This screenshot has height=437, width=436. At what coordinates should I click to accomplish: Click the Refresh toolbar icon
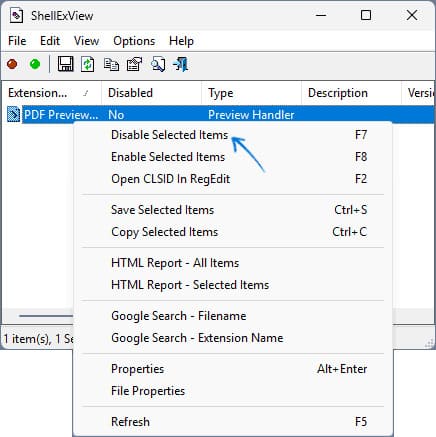(x=88, y=64)
